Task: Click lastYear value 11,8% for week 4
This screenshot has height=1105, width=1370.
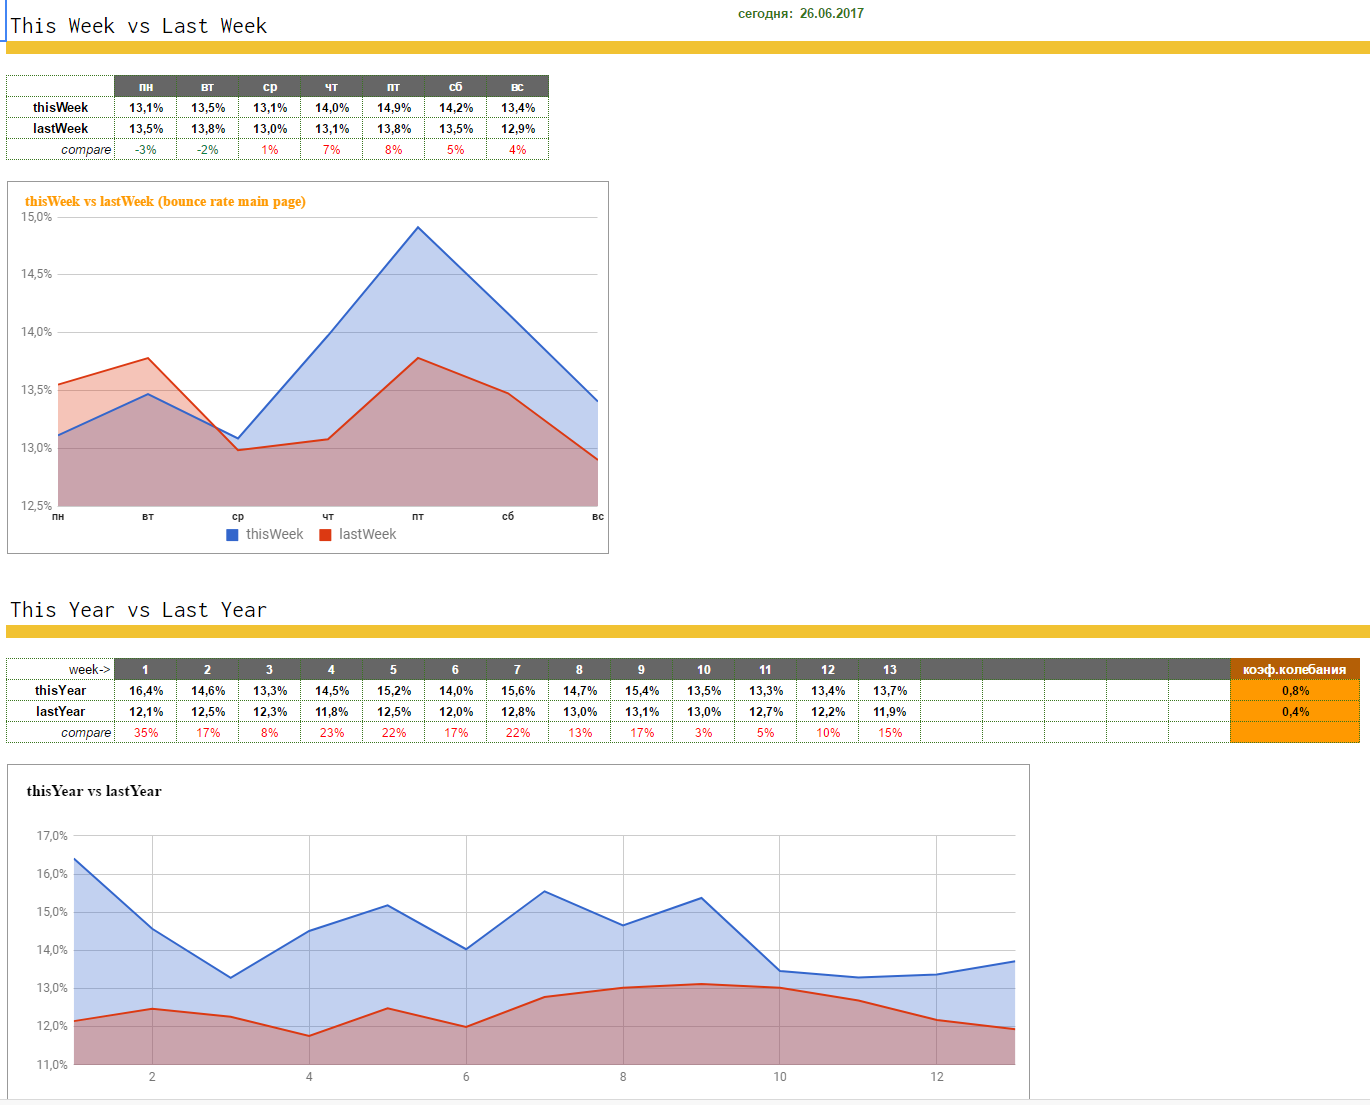Action: coord(332,712)
